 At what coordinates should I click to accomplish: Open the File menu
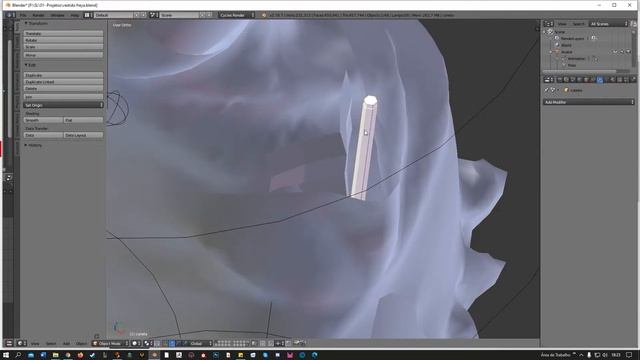pos(23,15)
